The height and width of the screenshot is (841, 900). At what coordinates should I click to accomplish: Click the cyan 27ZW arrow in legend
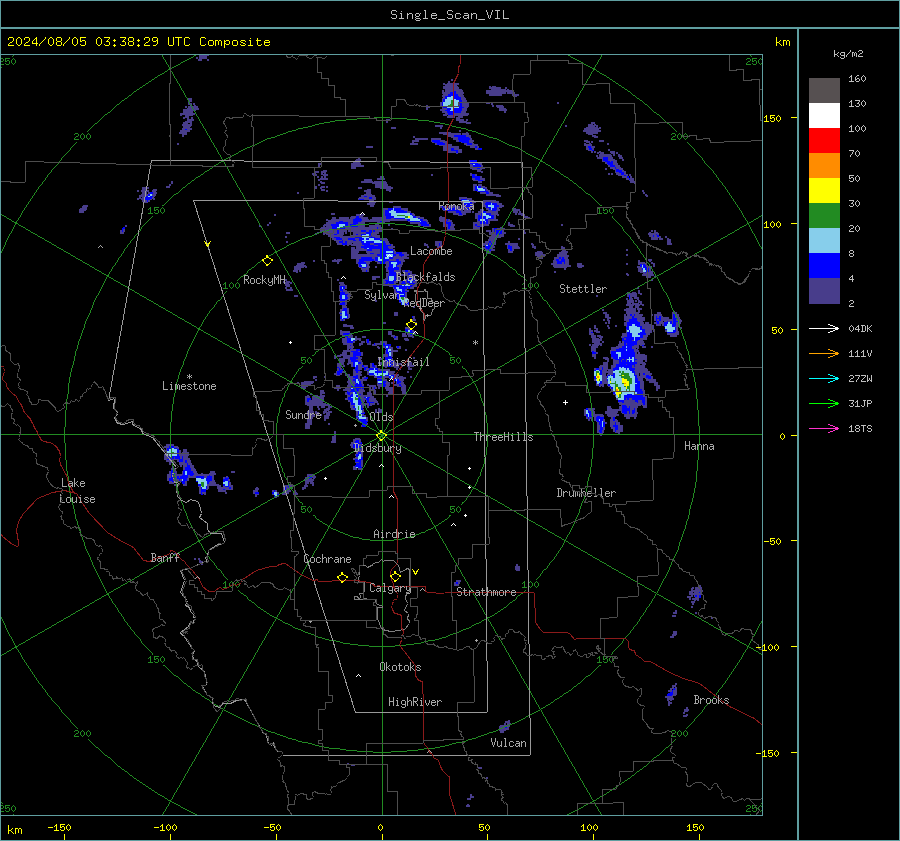click(824, 379)
